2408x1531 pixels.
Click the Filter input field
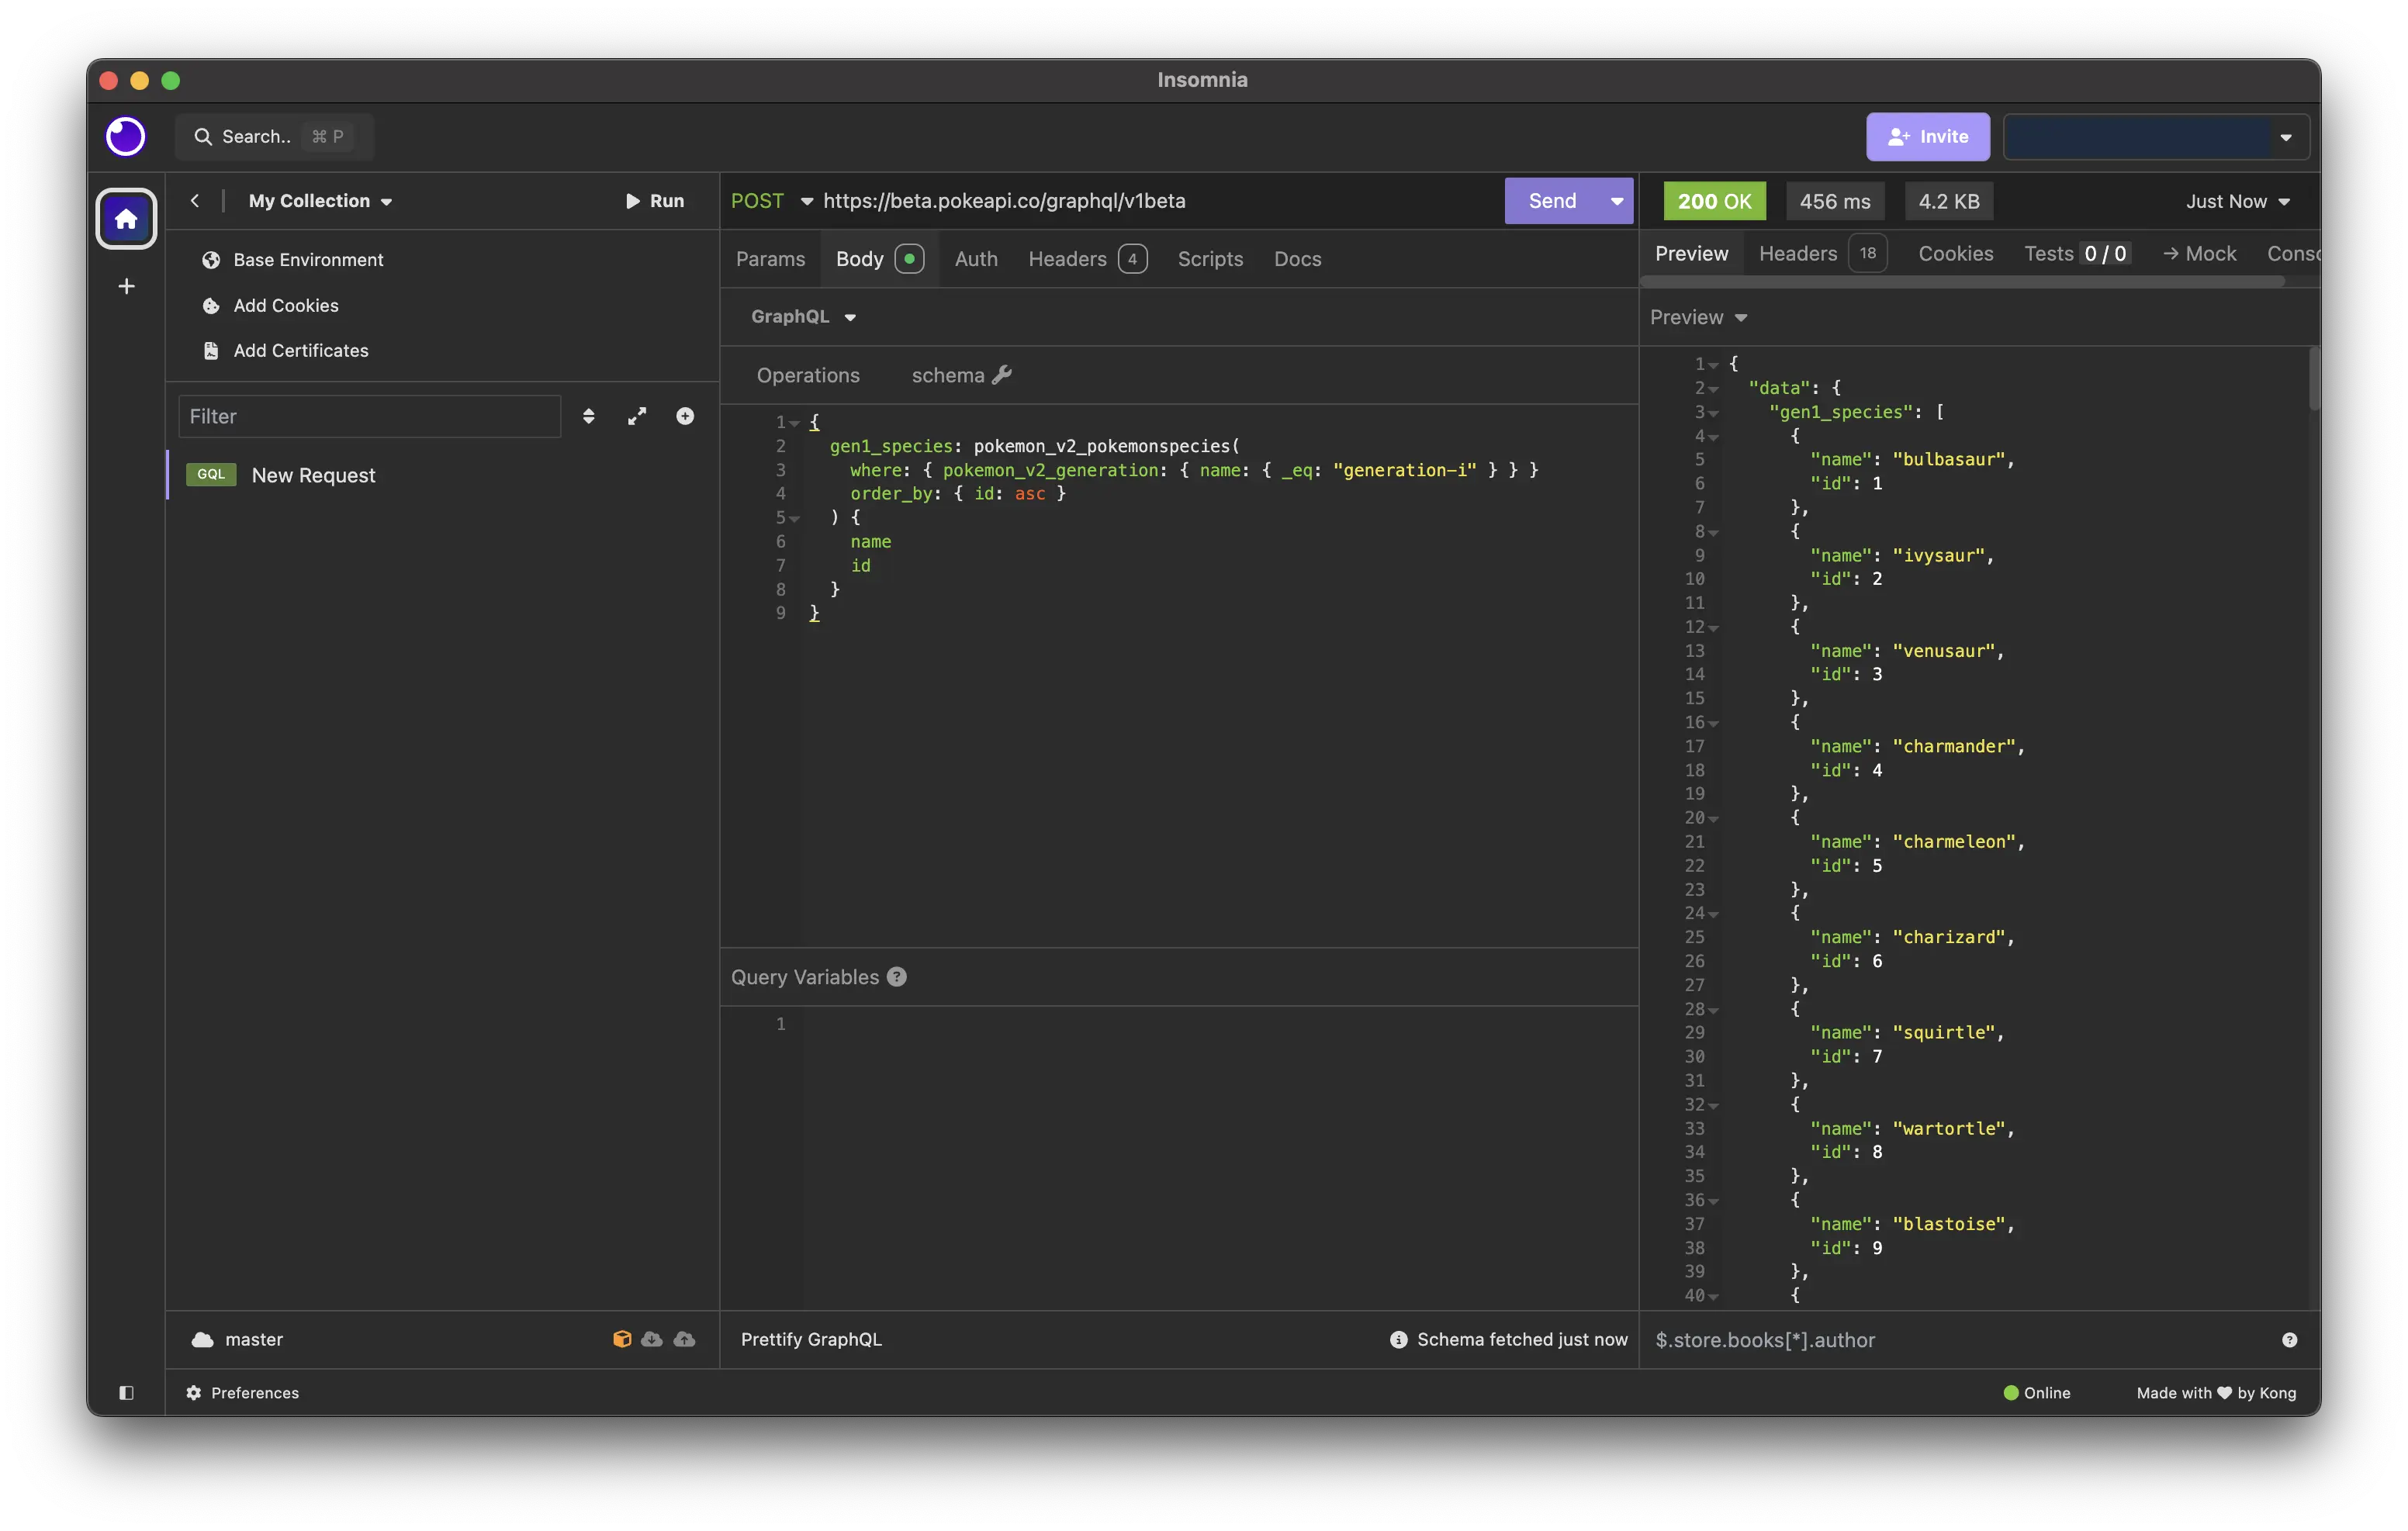pyautogui.click(x=370, y=416)
